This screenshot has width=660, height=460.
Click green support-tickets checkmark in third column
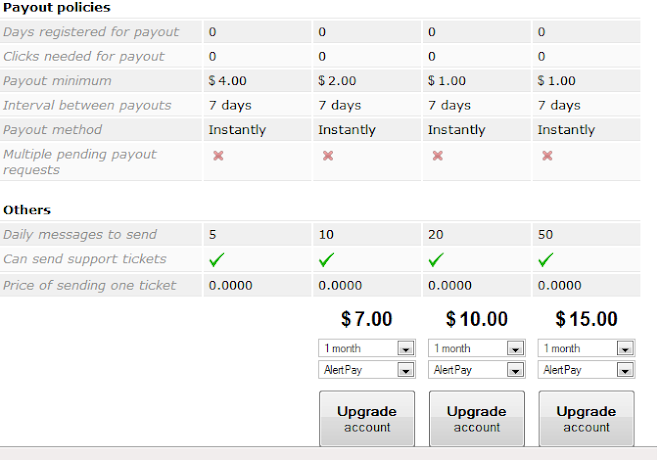436,260
